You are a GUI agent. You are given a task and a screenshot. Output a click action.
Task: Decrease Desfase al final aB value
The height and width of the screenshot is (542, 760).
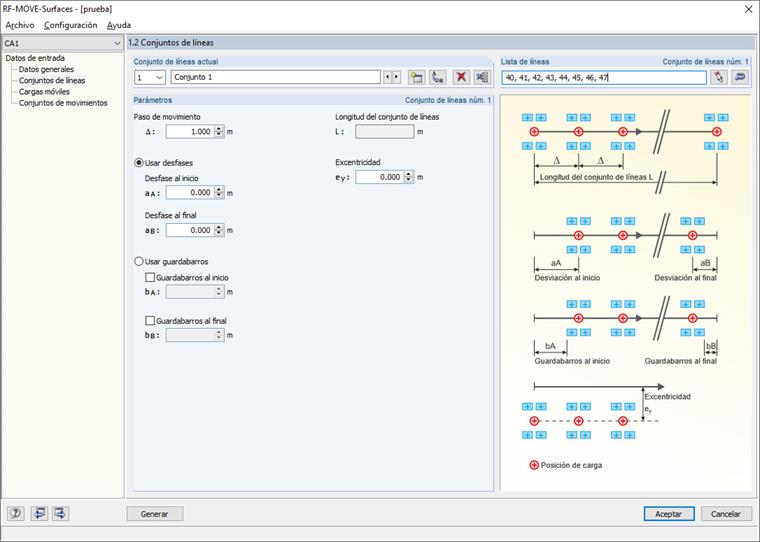click(x=219, y=233)
